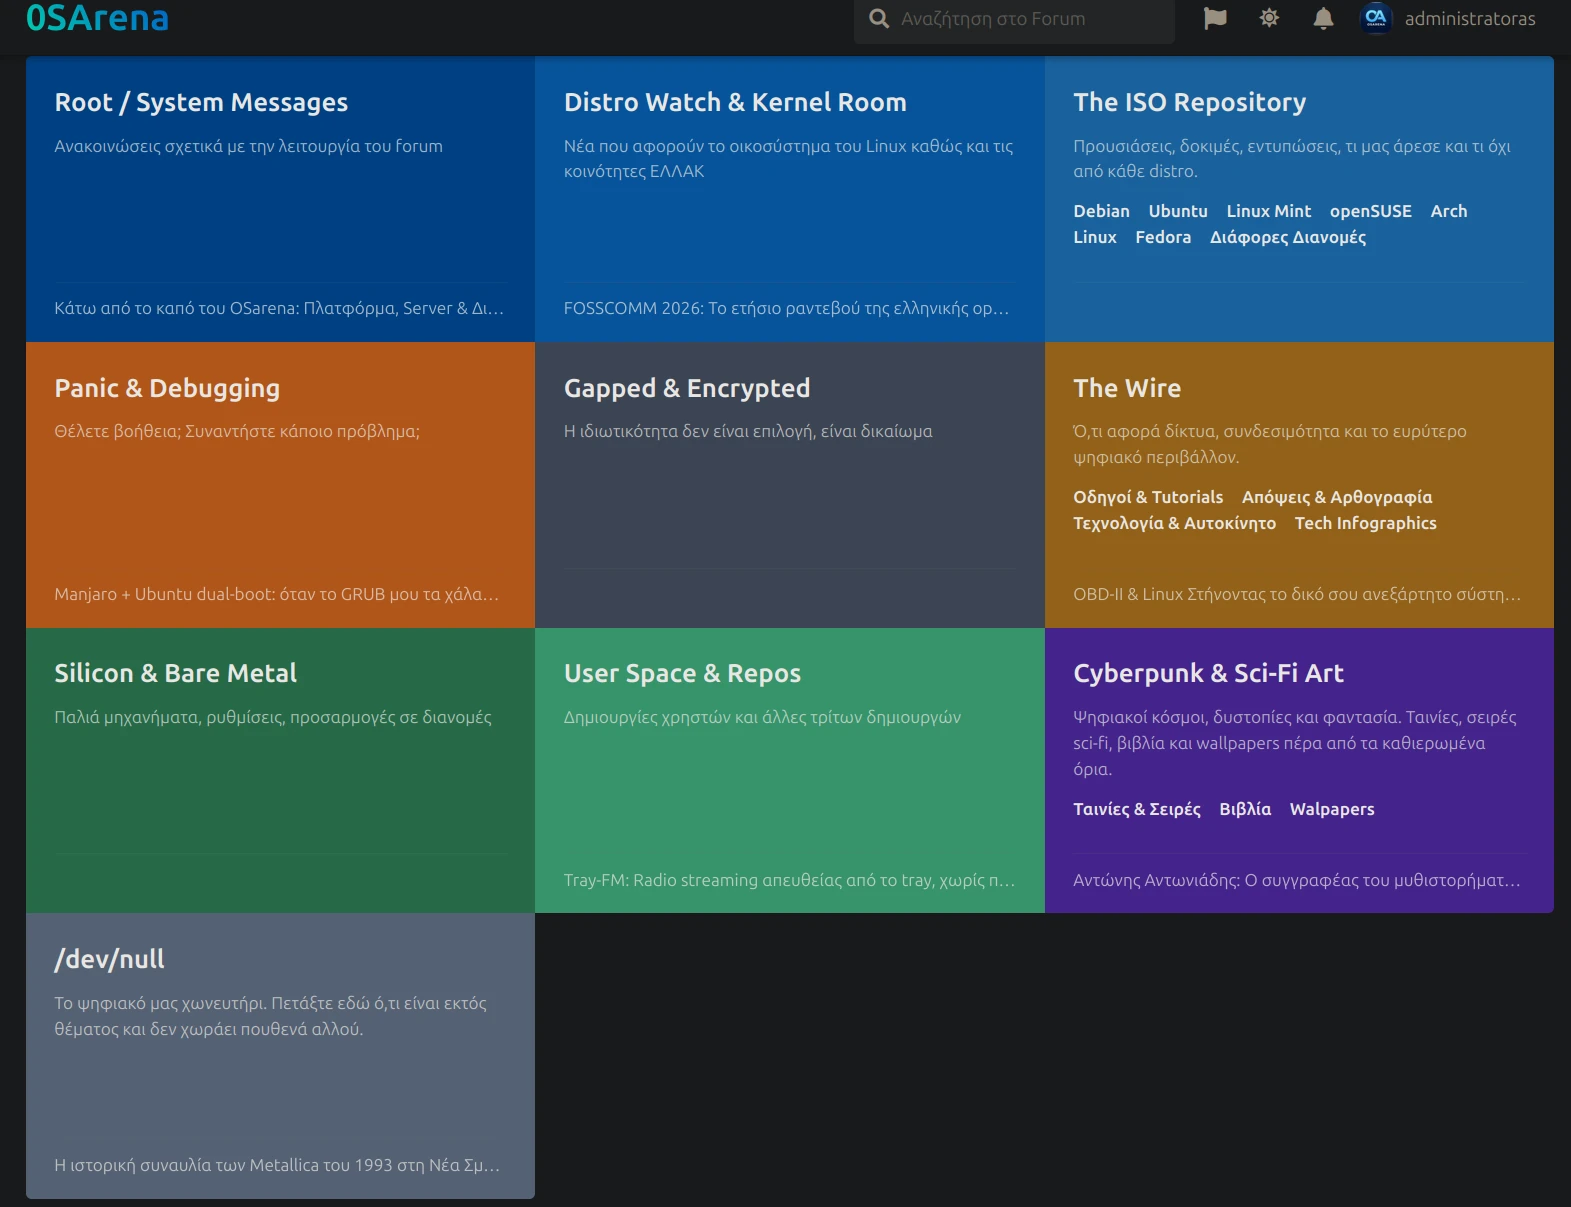This screenshot has width=1571, height=1207.
Task: Select the Ubuntu subforum
Action: click(x=1178, y=211)
